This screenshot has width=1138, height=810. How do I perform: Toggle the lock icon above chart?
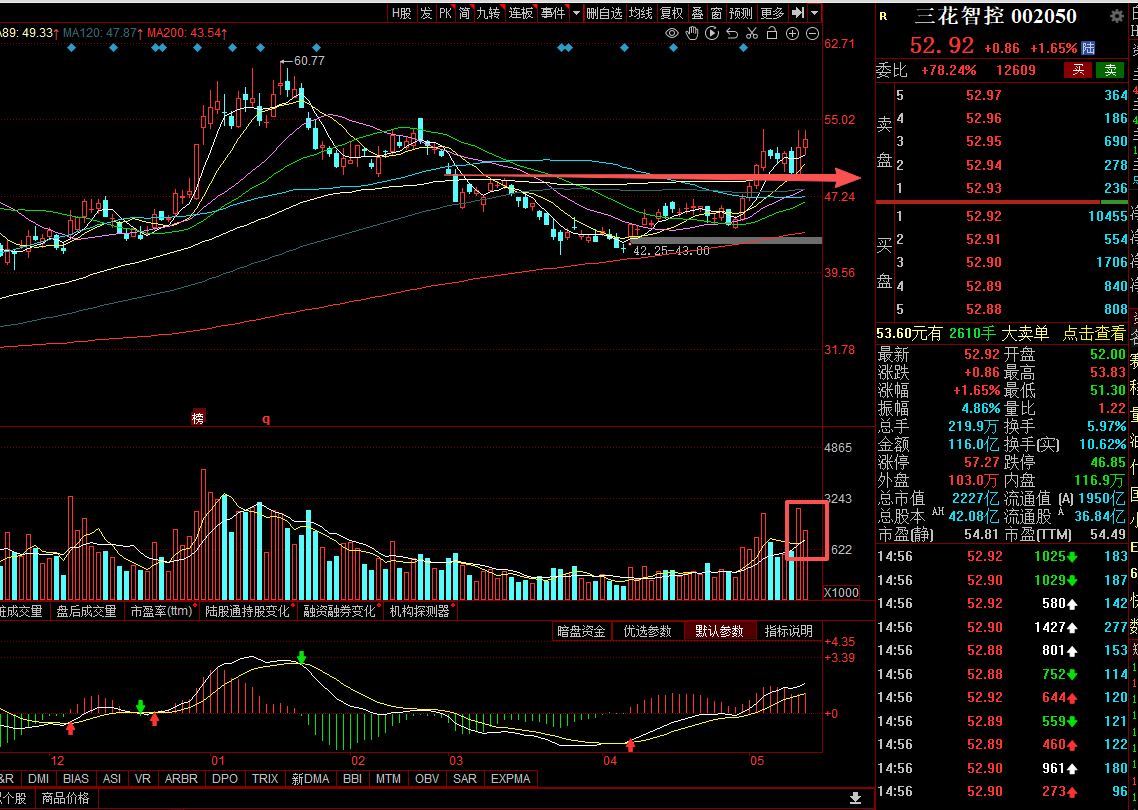(x=772, y=33)
